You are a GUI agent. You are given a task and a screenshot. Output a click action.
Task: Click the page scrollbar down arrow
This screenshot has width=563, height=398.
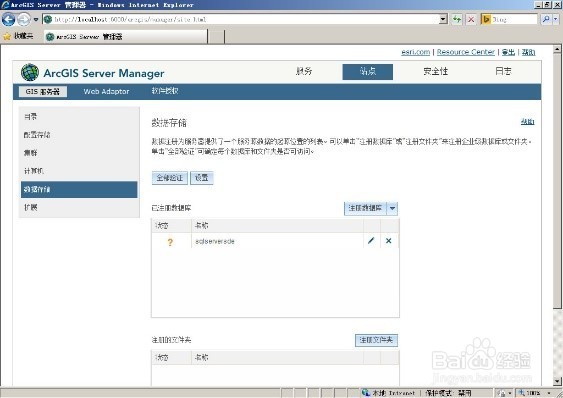(557, 381)
